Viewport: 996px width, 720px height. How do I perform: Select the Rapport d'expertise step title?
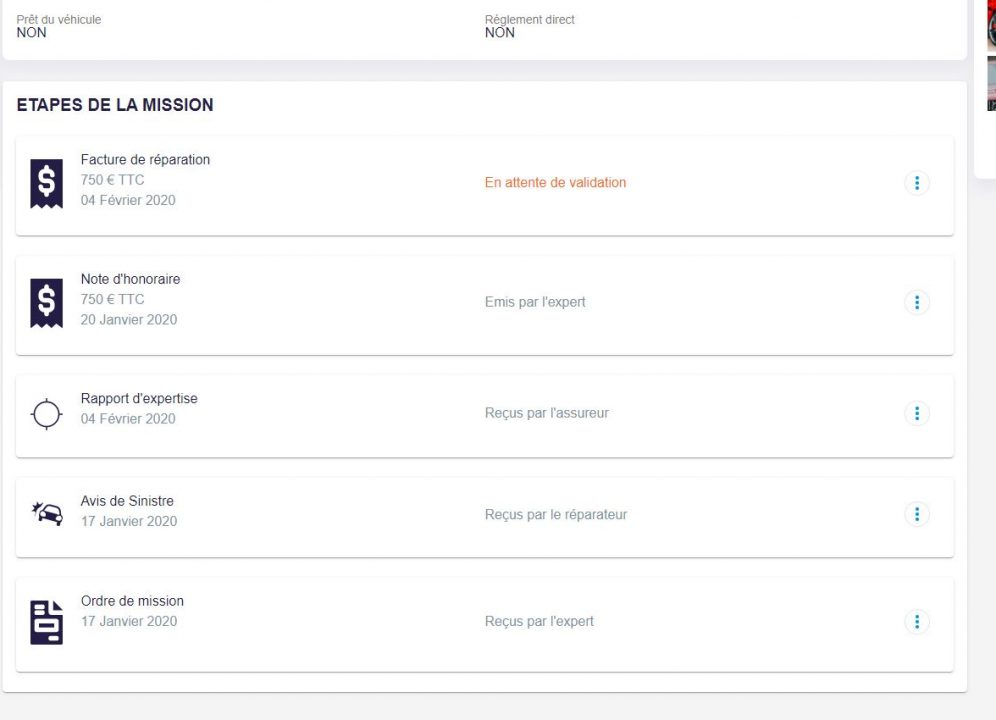tap(139, 398)
